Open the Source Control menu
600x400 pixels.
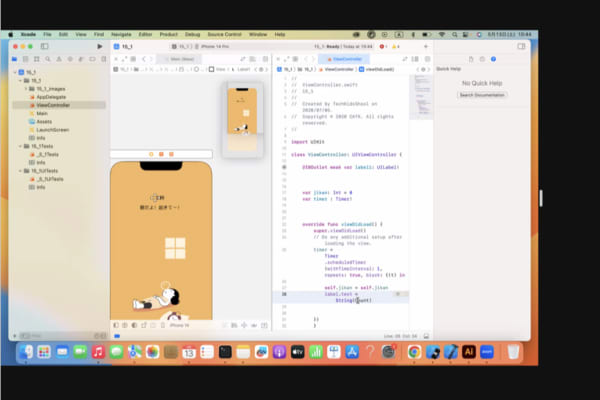pyautogui.click(x=225, y=34)
